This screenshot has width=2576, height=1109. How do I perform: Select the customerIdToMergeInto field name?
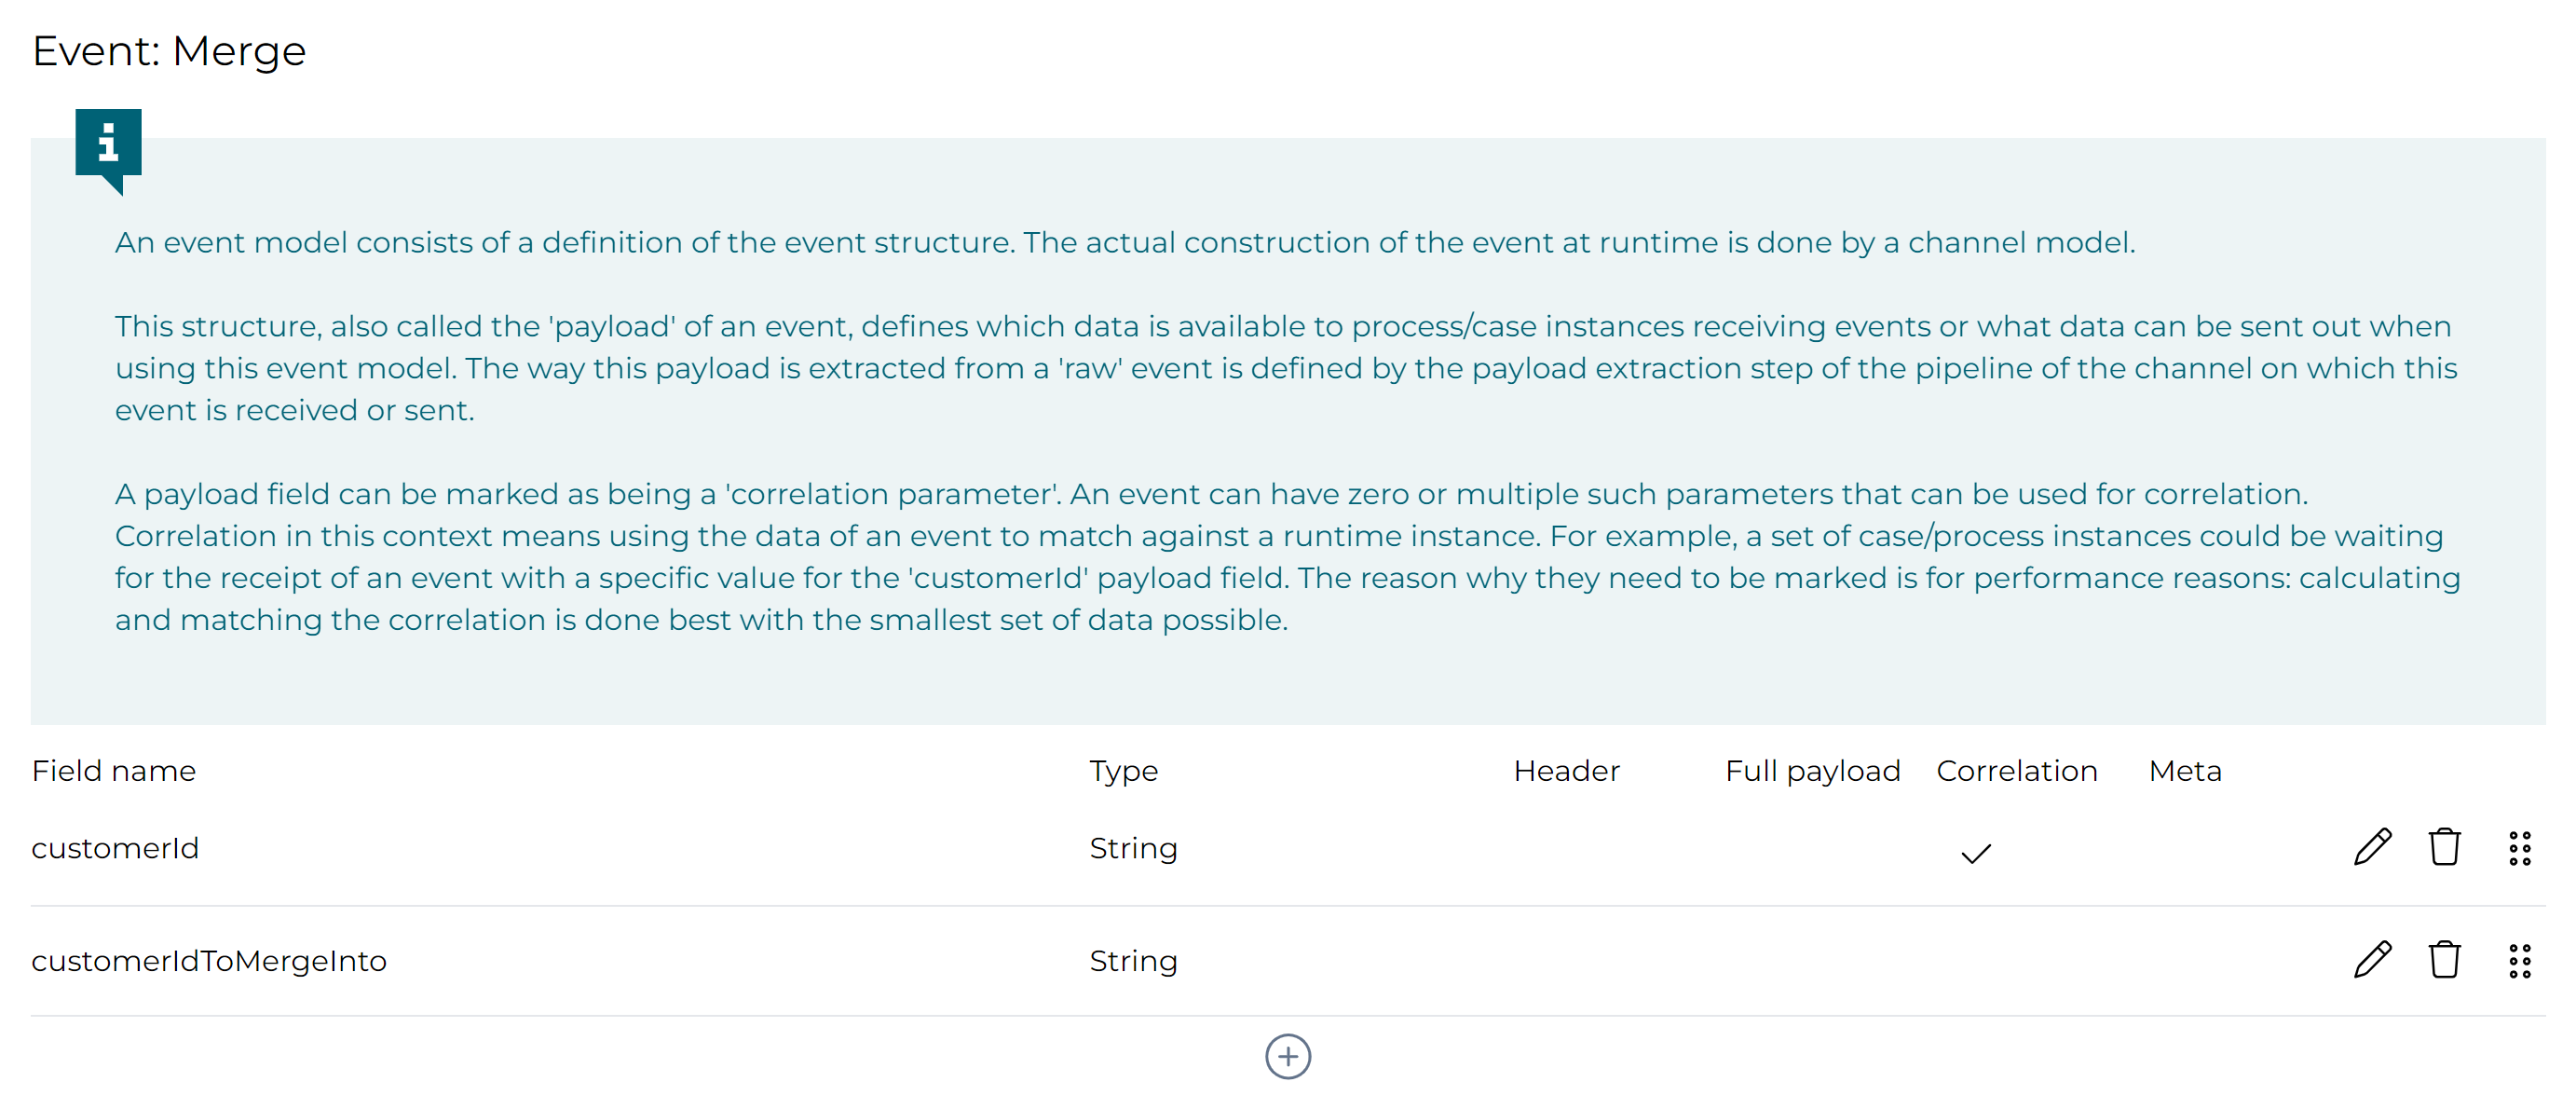pos(209,961)
